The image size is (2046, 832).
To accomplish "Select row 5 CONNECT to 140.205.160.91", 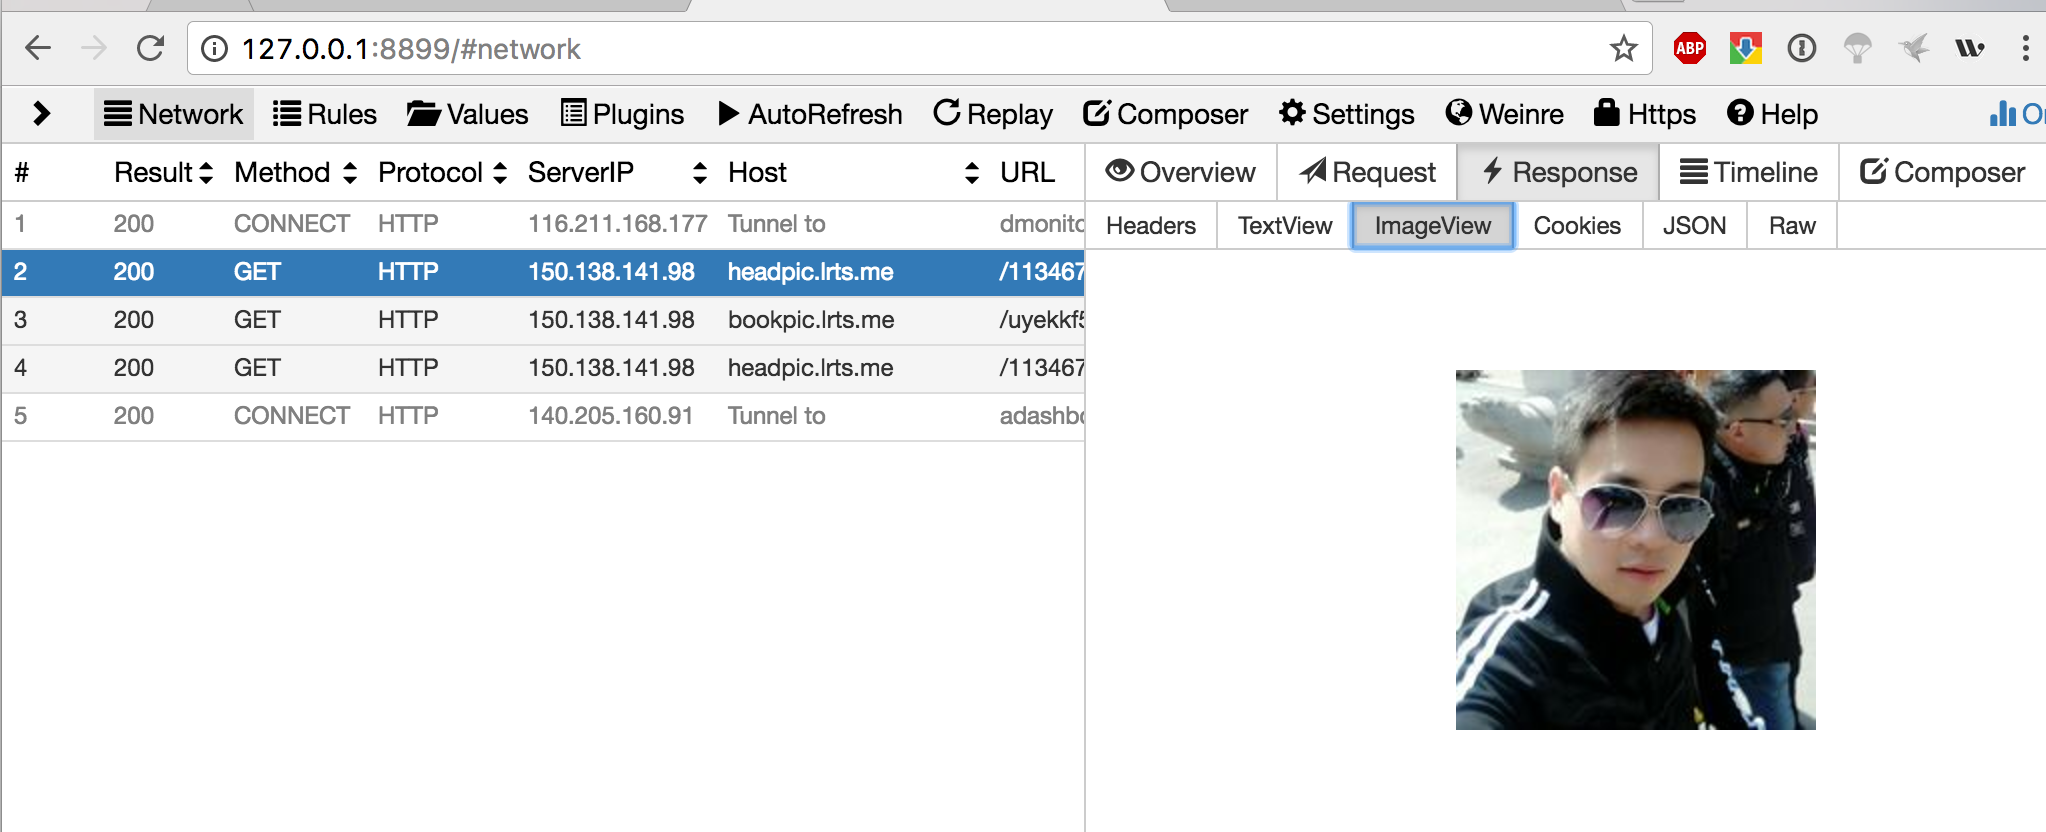I will tap(543, 416).
